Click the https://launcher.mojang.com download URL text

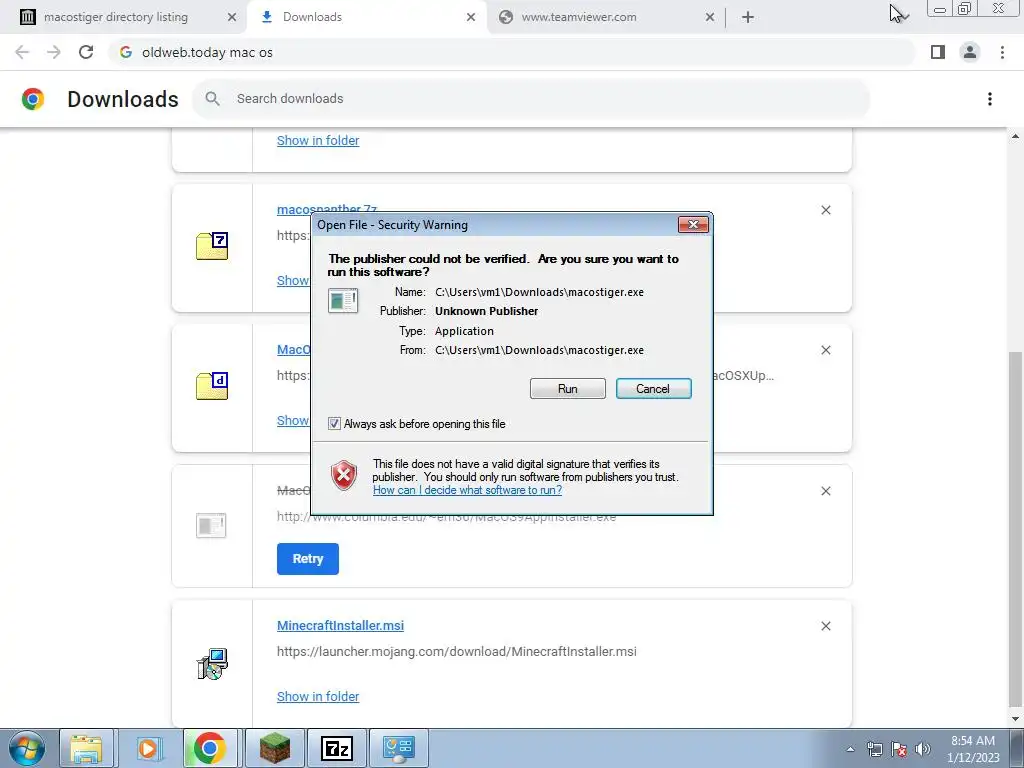click(x=456, y=652)
